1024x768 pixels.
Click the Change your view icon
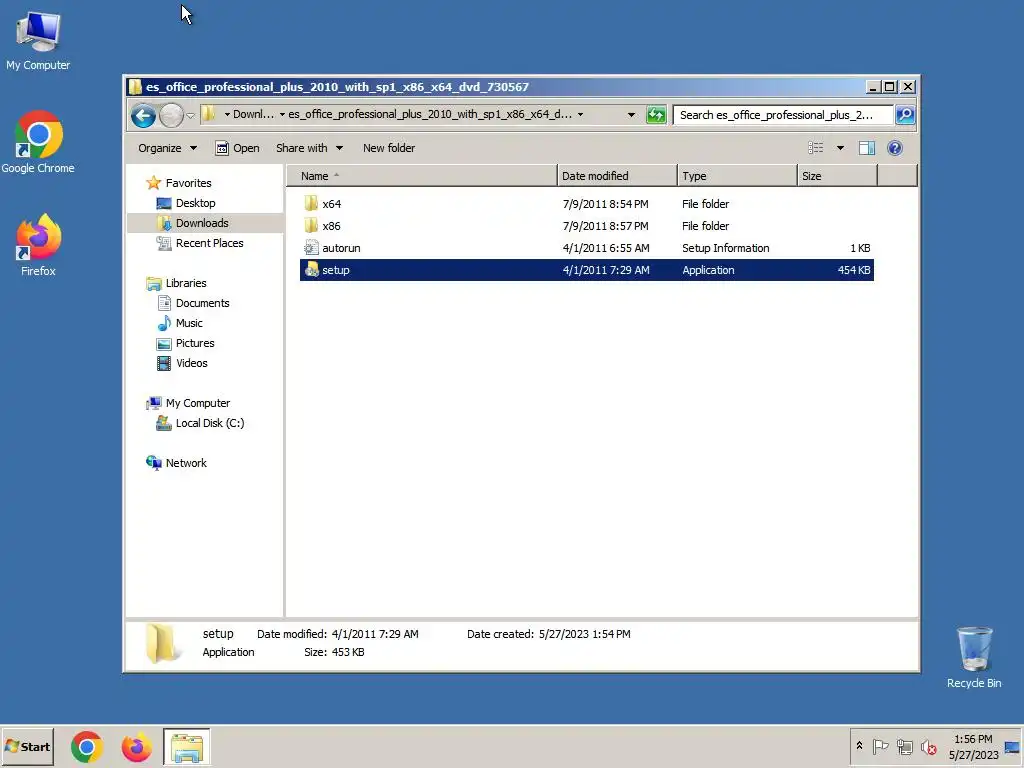(x=816, y=148)
